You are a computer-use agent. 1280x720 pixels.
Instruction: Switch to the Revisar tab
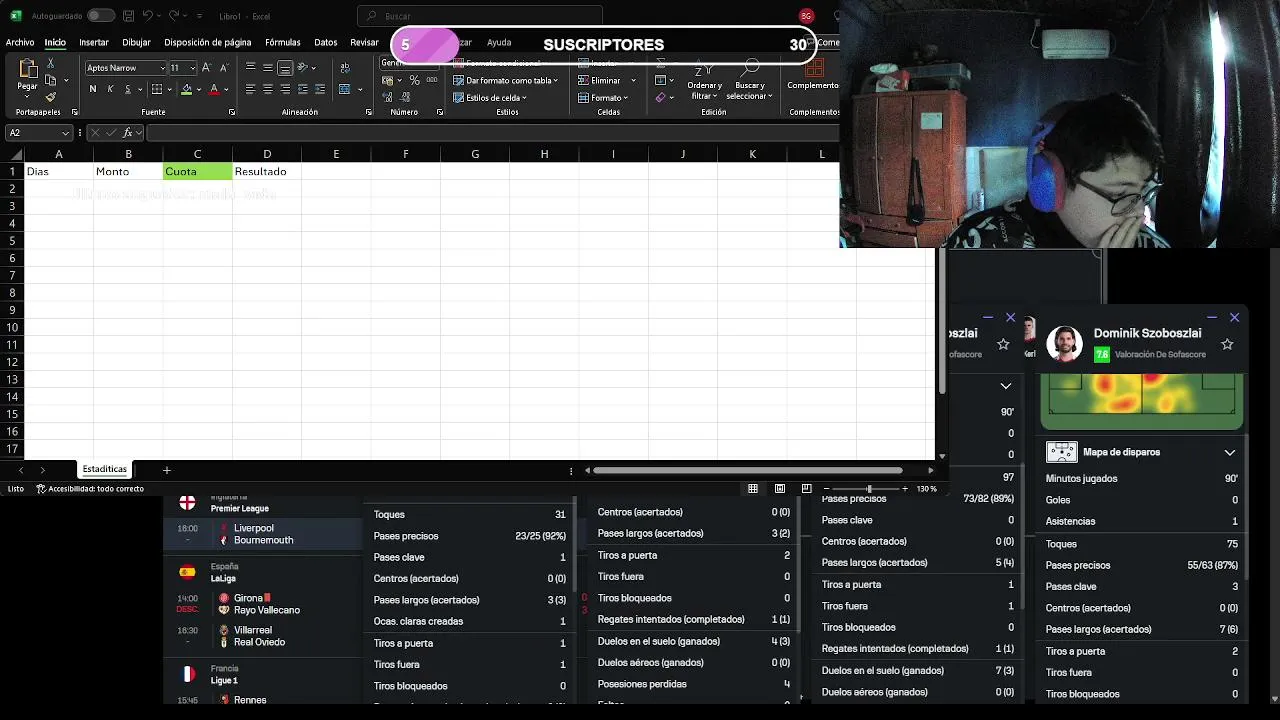tap(364, 42)
